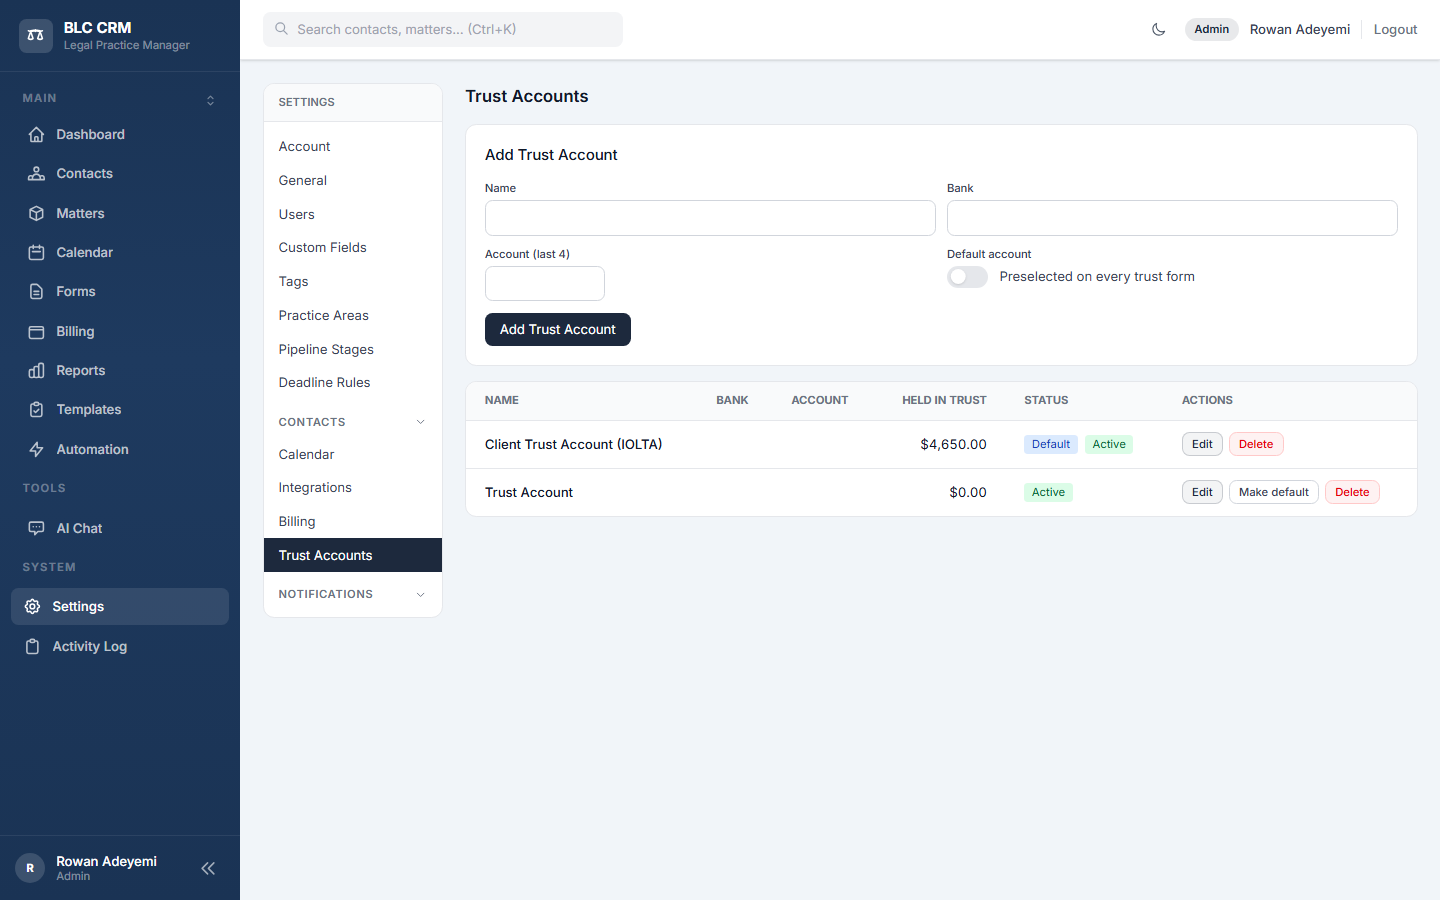Toggle dark mode with moon icon

click(1159, 30)
